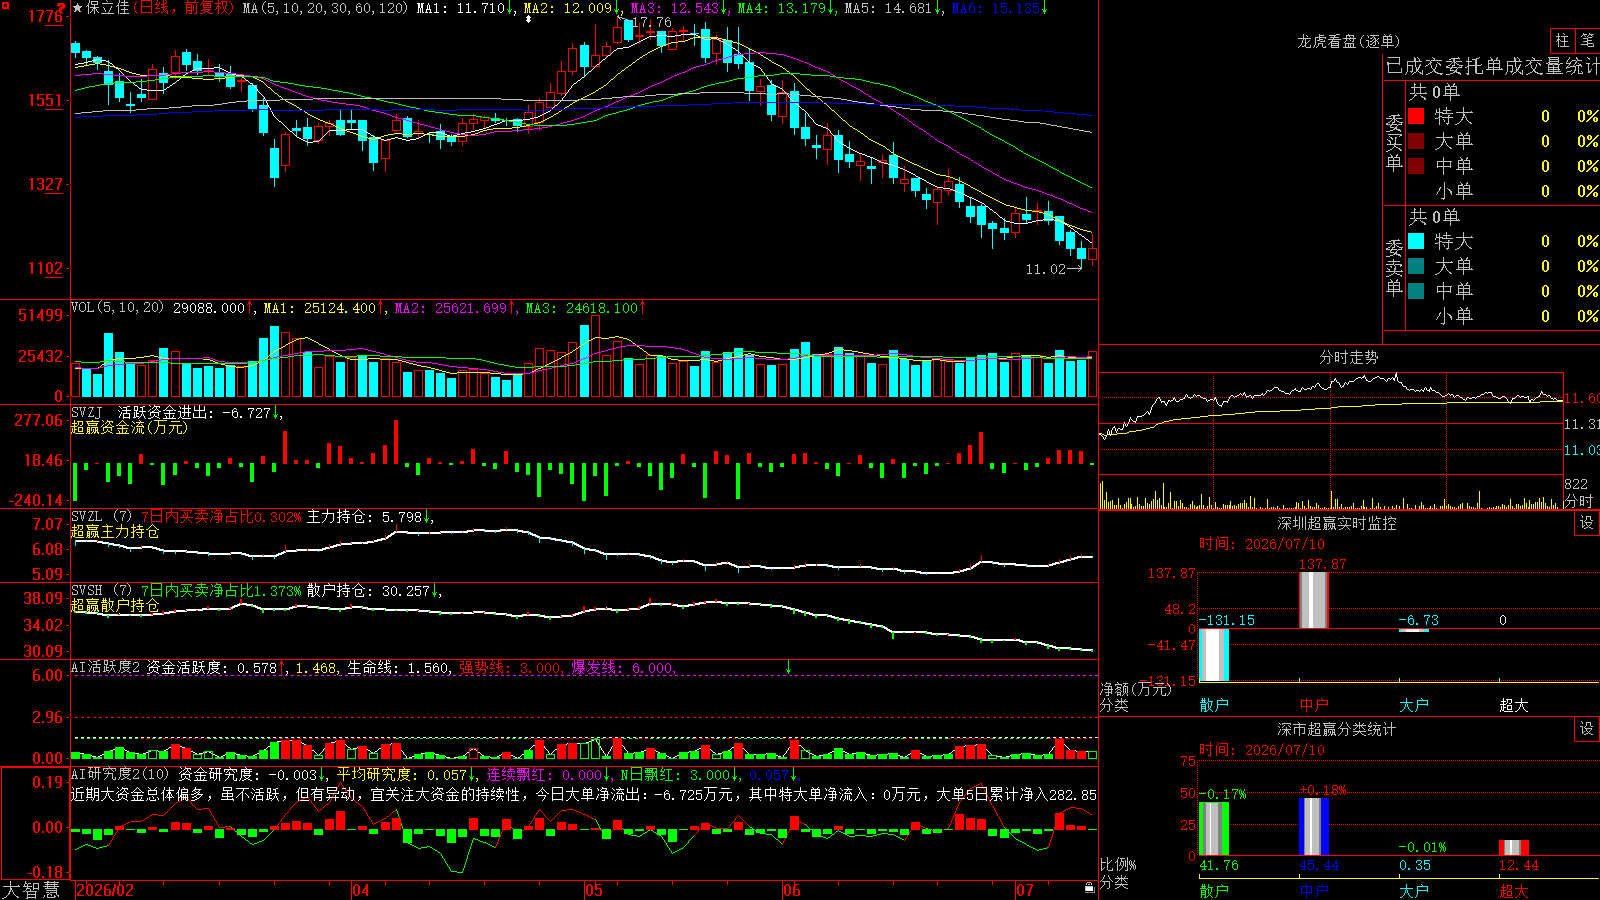Image resolution: width=1600 pixels, height=900 pixels.
Task: Click the 生命线: 1.560 label
Action: [x=398, y=667]
